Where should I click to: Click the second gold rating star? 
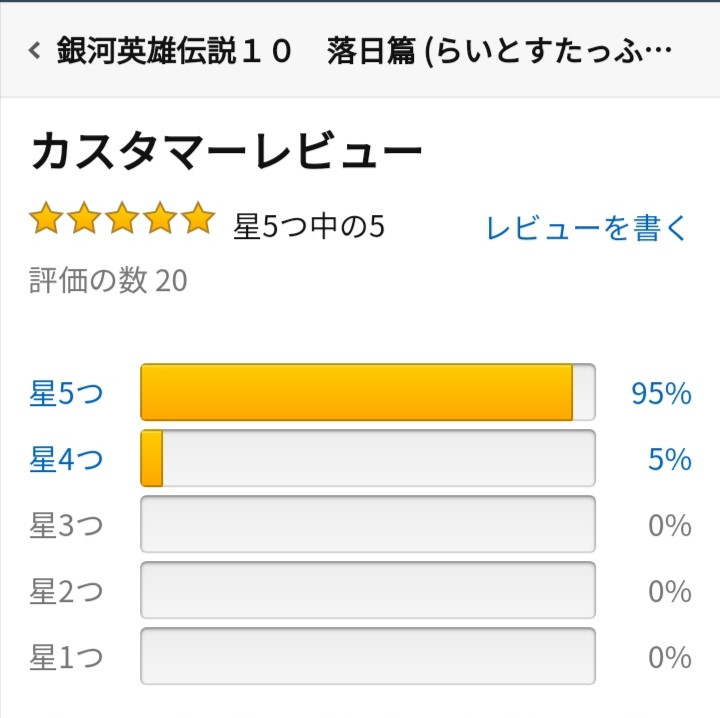84,218
